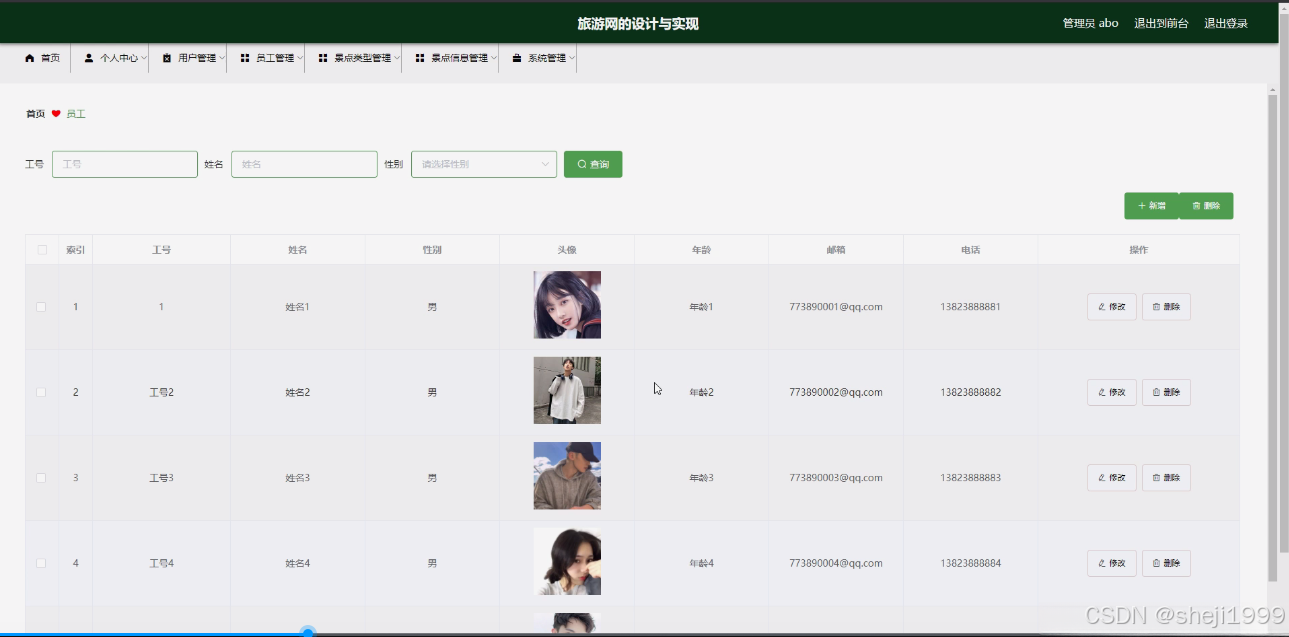This screenshot has width=1289, height=637.
Task: Go to 首页 in the navigation bar
Action: click(42, 58)
